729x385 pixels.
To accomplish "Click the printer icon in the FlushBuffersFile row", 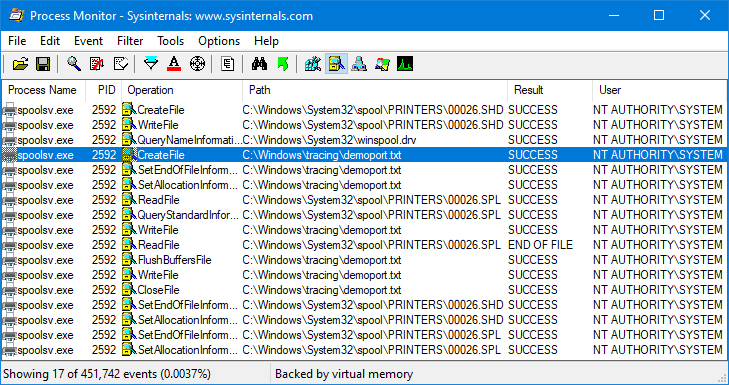I will pos(9,260).
